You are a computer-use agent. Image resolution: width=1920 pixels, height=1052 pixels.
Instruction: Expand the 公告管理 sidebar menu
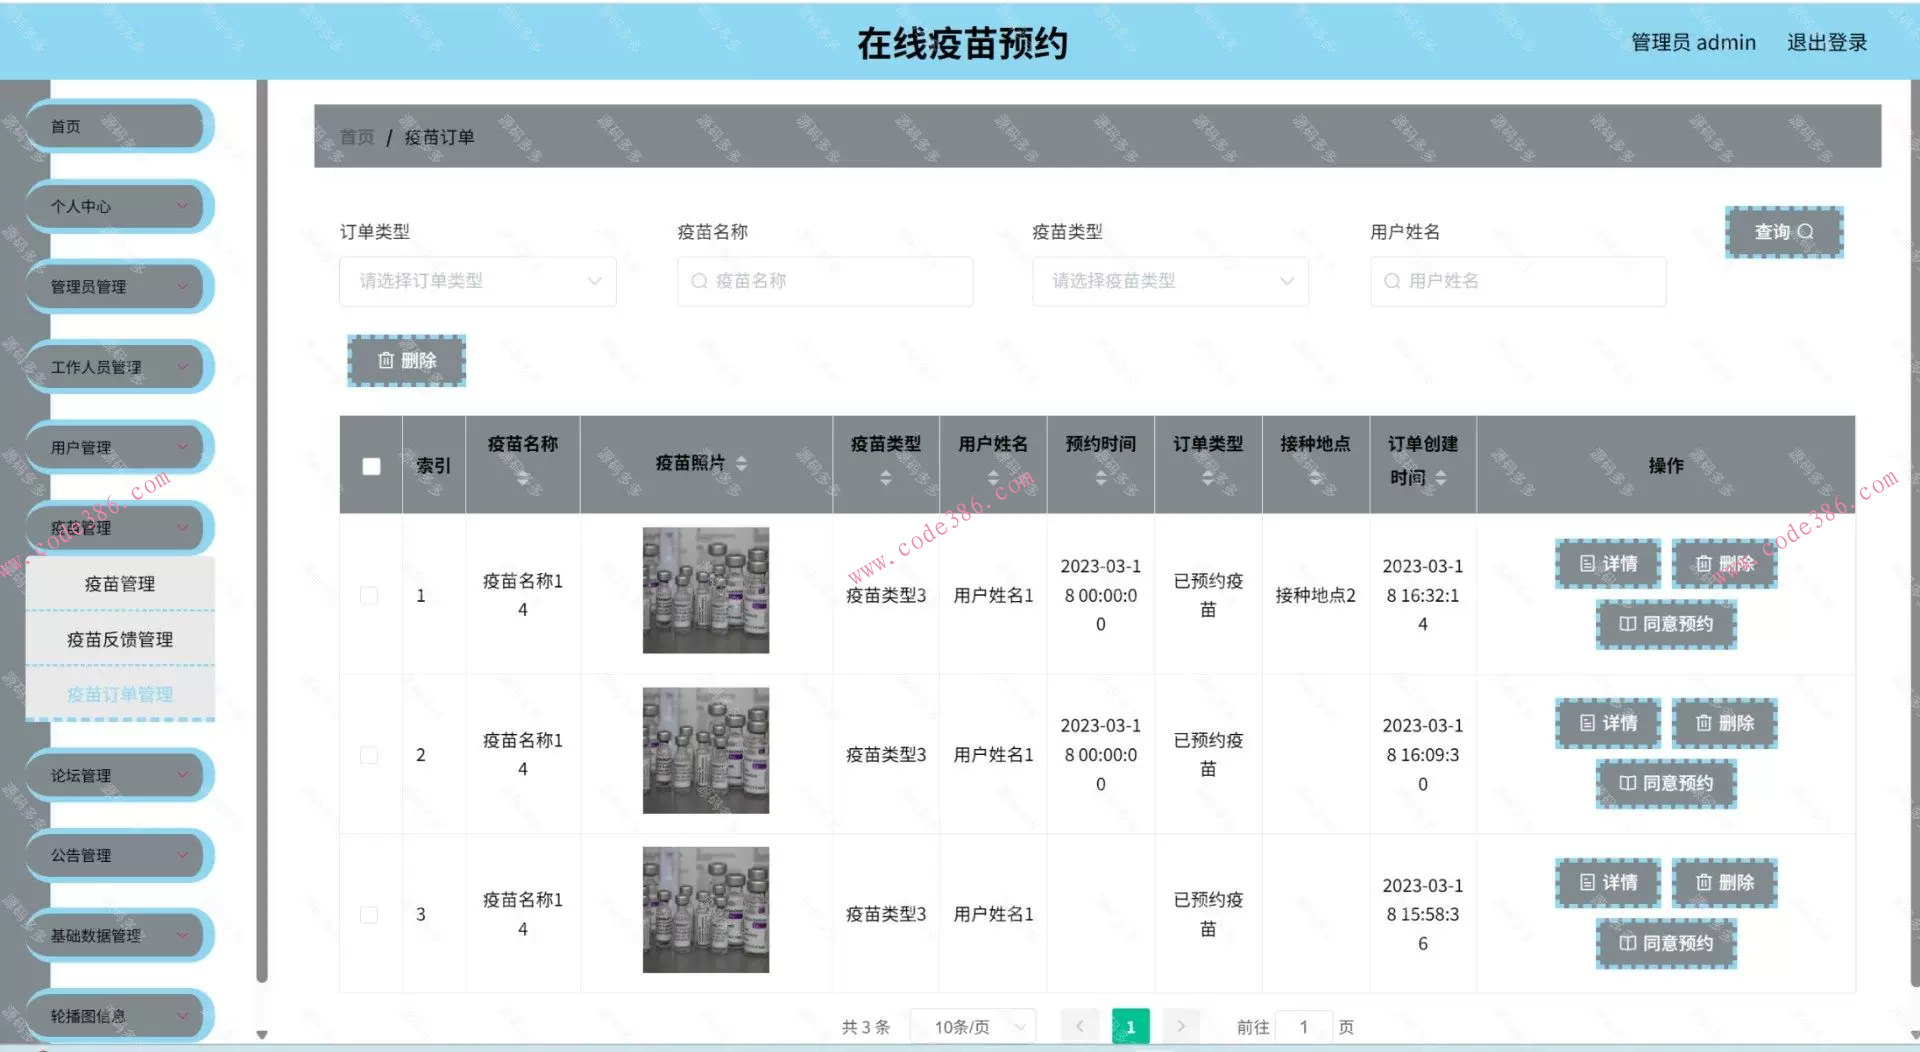tap(120, 855)
